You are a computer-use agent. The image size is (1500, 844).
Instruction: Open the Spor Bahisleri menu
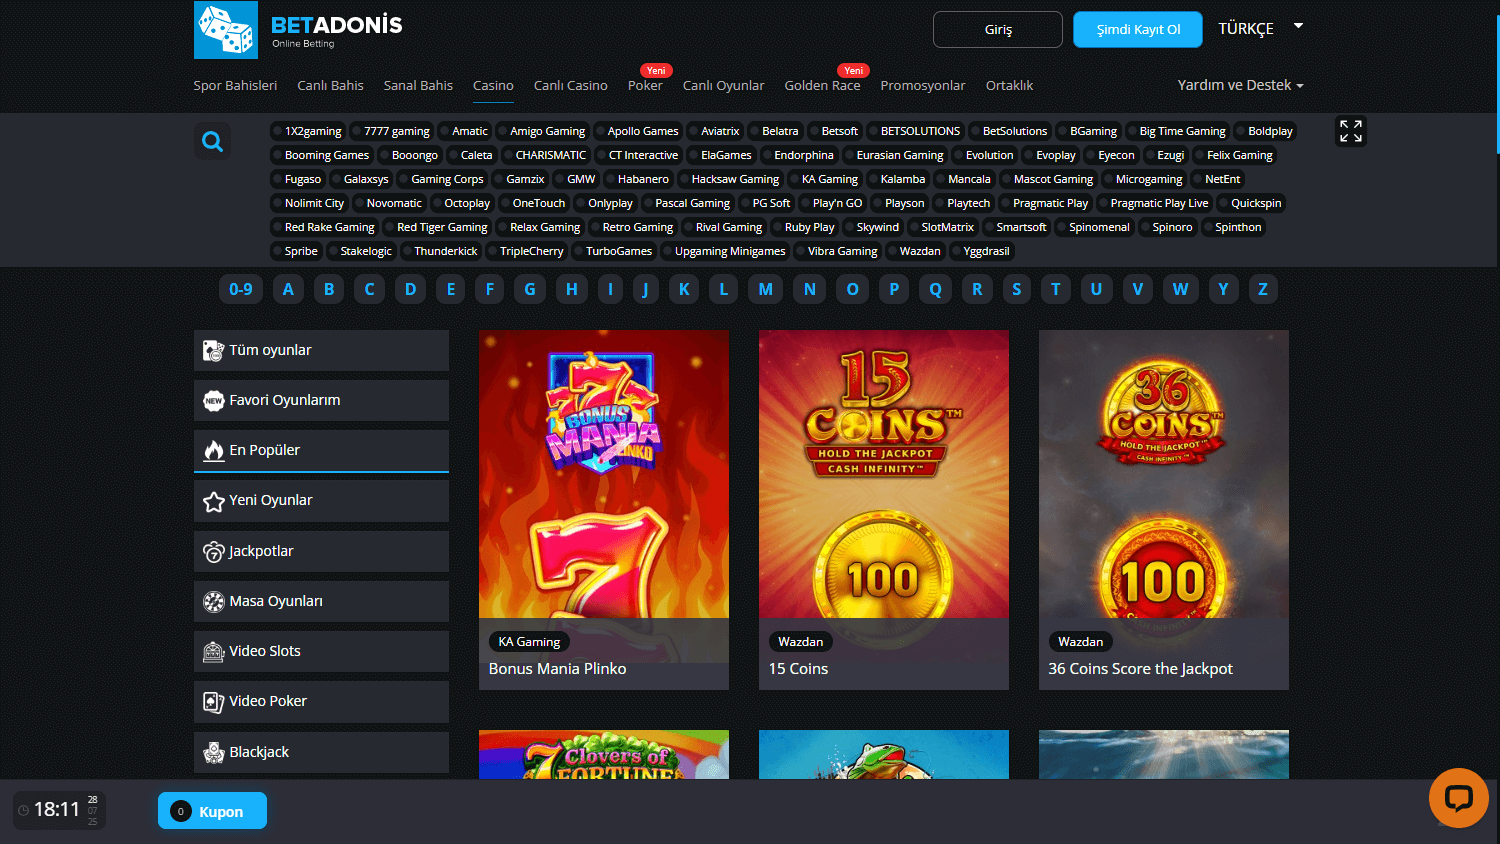[x=235, y=85]
